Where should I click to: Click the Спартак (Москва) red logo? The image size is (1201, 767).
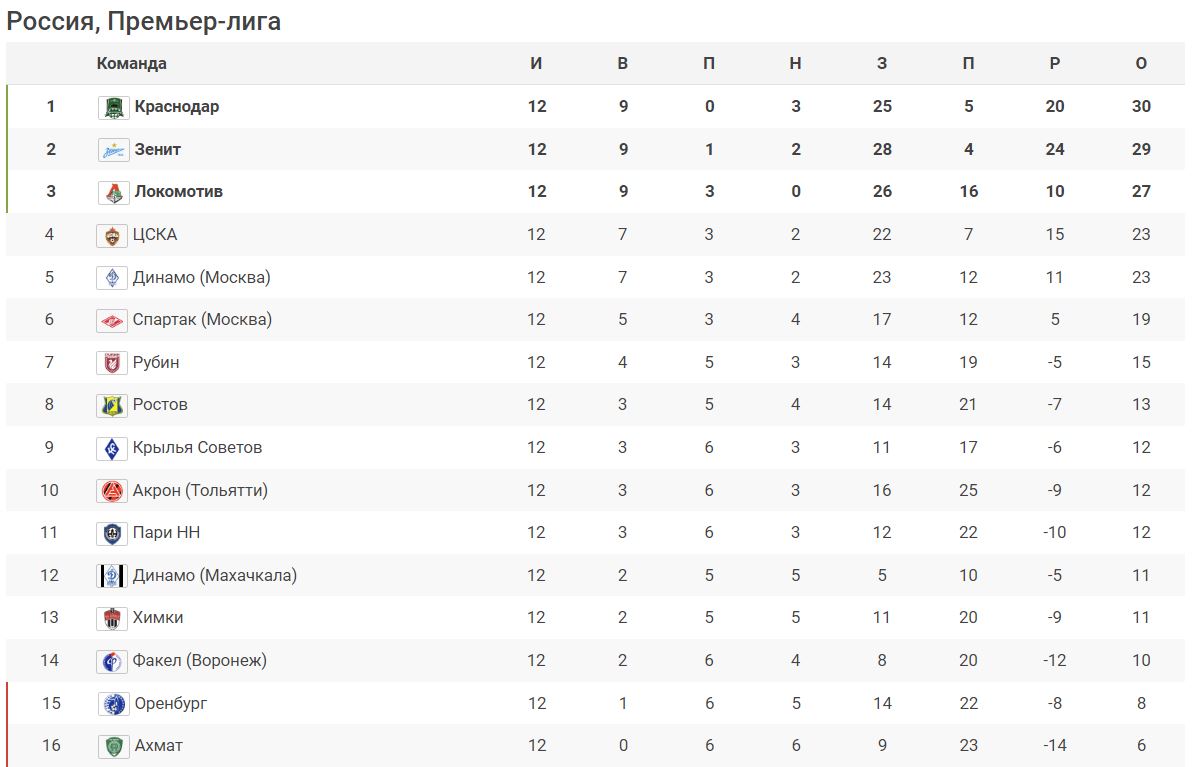pyautogui.click(x=112, y=320)
